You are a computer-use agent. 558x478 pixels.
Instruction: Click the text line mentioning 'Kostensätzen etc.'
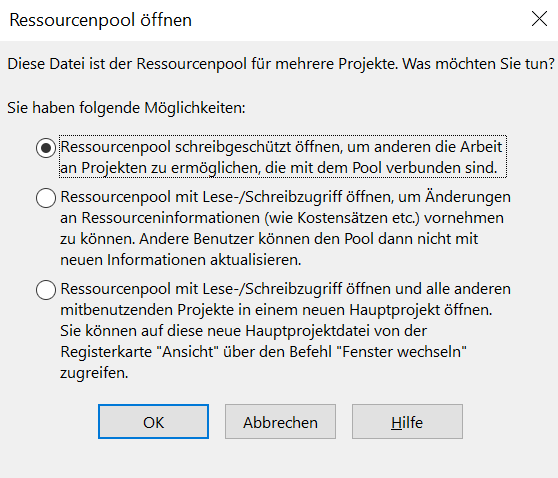pos(282,218)
